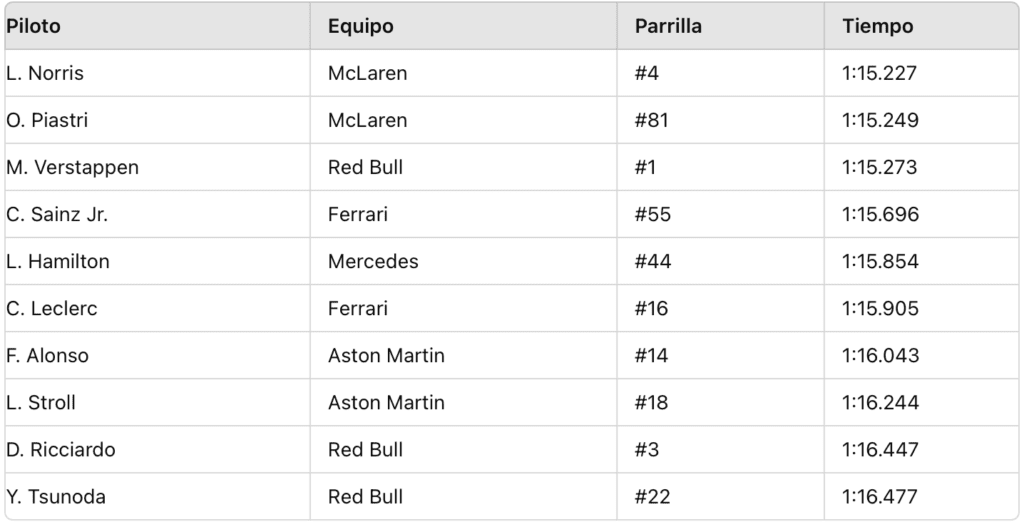
Task: Click the Mercedes team cell
Action: (373, 261)
